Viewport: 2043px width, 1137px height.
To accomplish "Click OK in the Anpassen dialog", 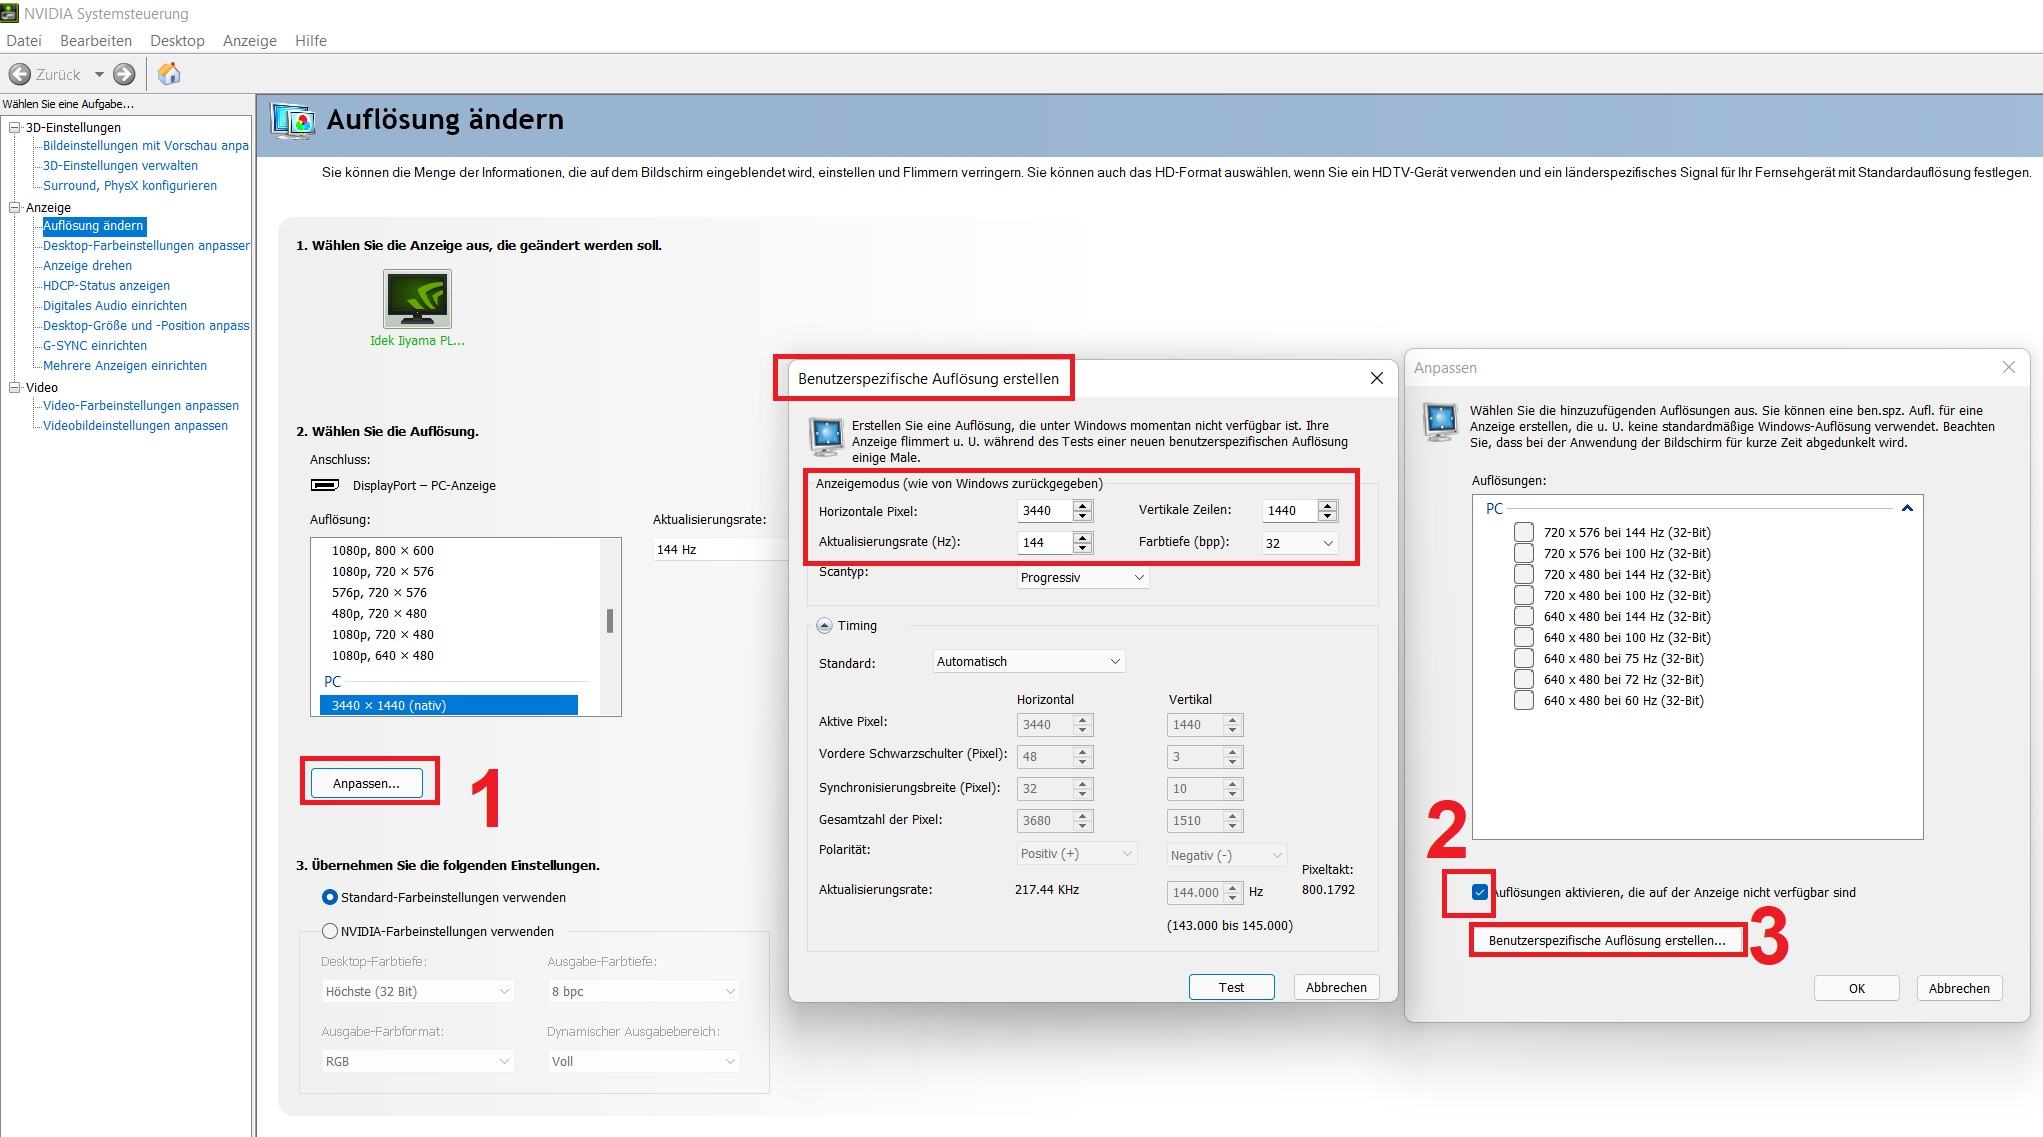I will (x=1857, y=988).
